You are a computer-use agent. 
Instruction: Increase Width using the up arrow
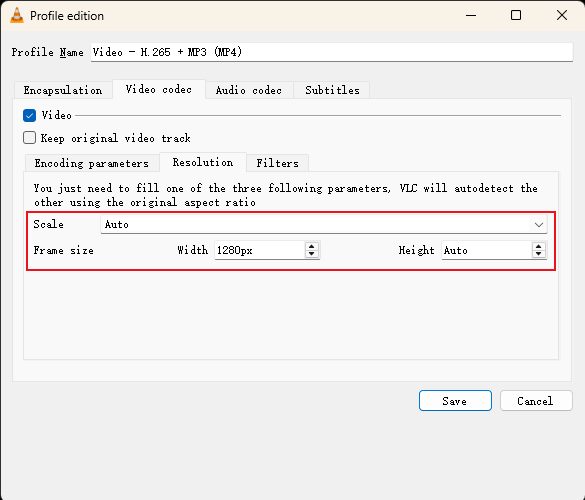point(312,246)
